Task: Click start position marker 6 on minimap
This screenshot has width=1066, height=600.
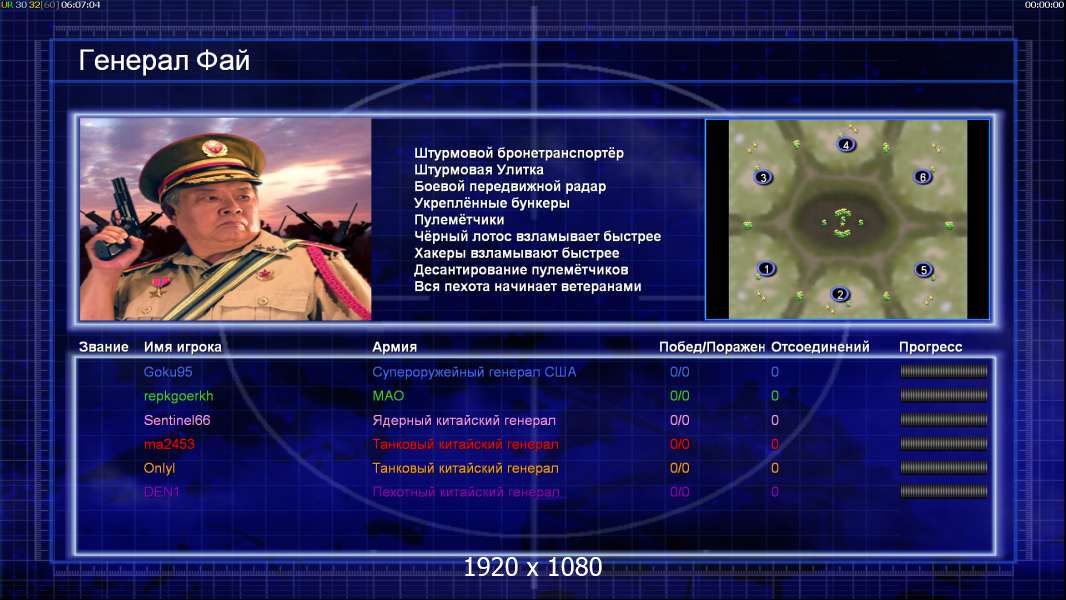Action: tap(923, 177)
